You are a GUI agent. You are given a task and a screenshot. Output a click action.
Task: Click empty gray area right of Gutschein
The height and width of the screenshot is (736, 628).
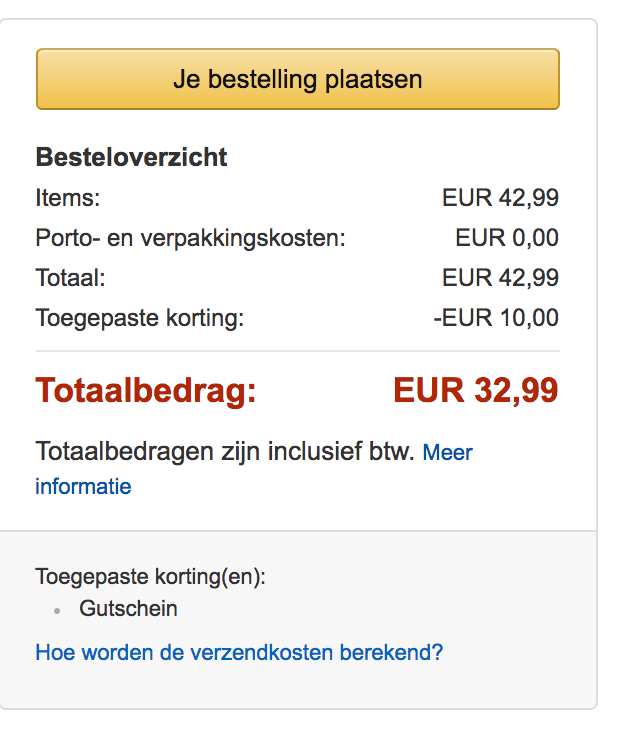400,608
